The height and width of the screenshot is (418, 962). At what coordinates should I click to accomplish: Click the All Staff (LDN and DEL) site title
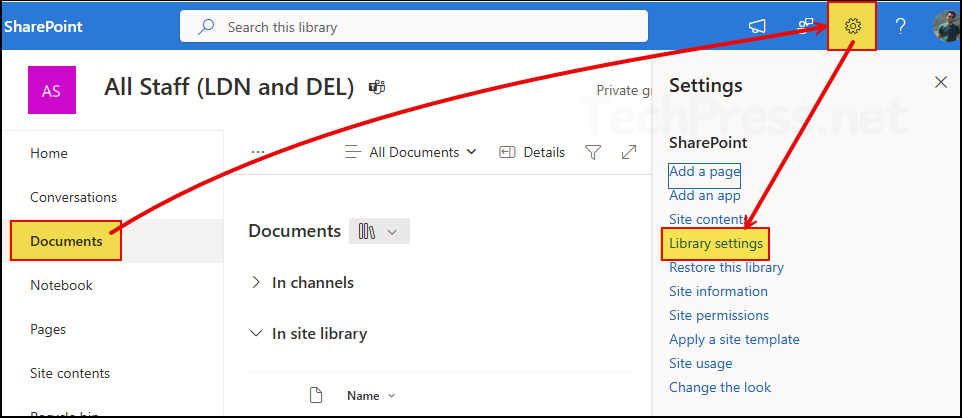click(x=229, y=88)
